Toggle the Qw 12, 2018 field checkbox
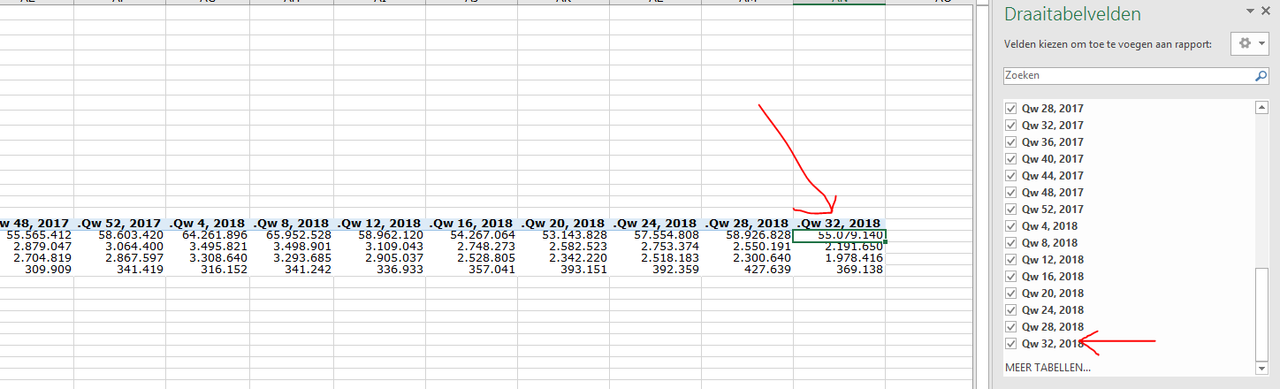 tap(1012, 259)
